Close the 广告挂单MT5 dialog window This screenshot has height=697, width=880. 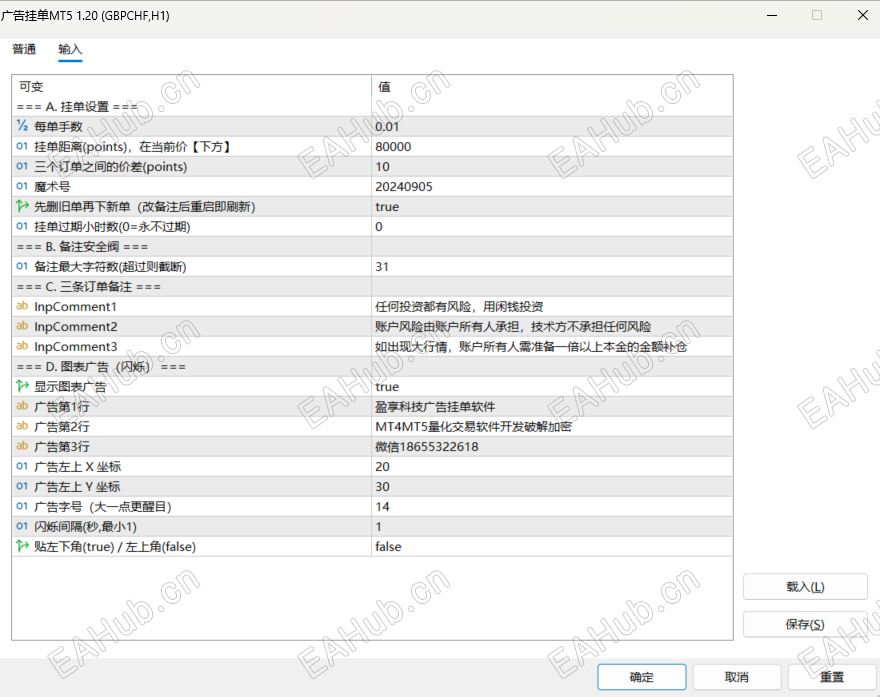[863, 15]
